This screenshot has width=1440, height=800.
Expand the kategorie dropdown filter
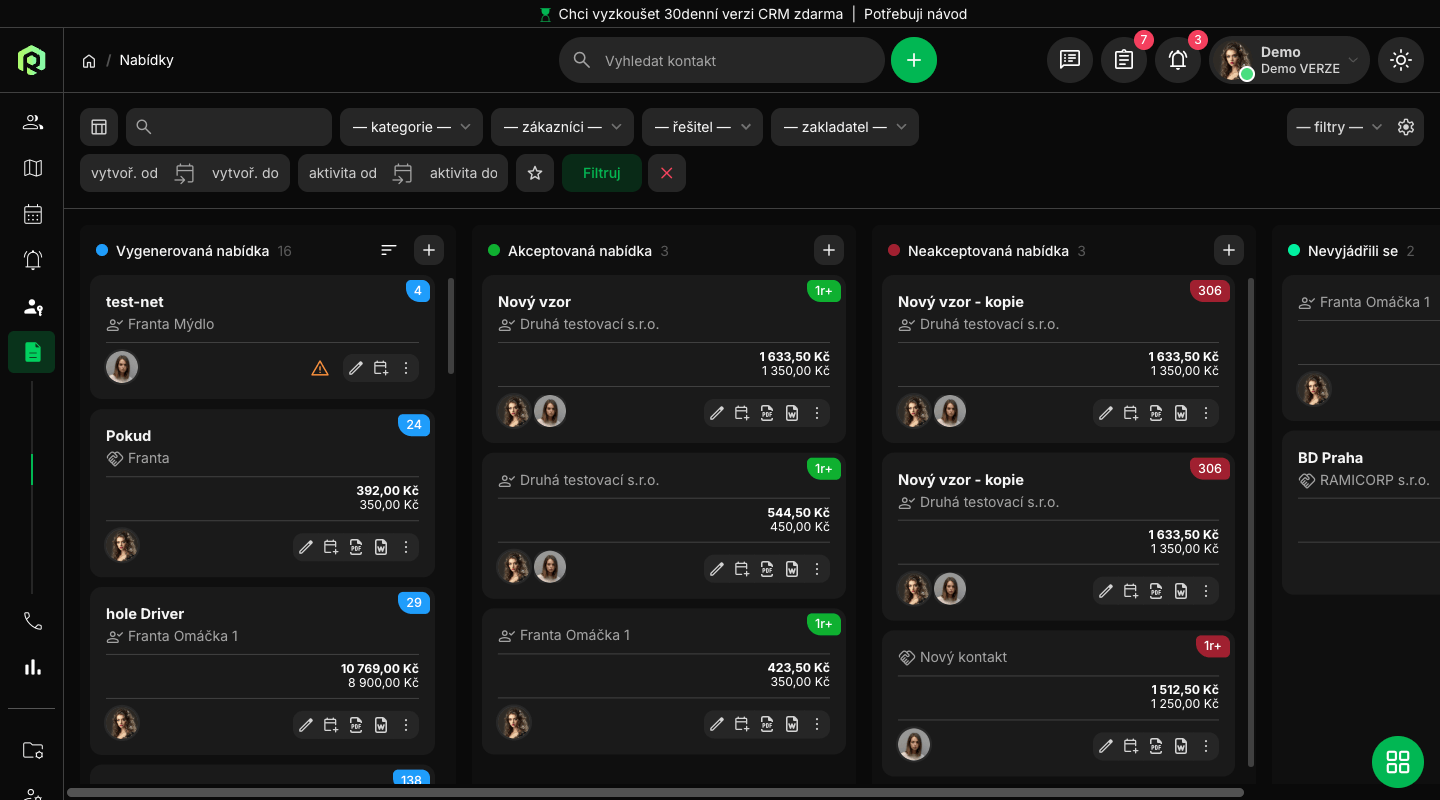coord(411,127)
